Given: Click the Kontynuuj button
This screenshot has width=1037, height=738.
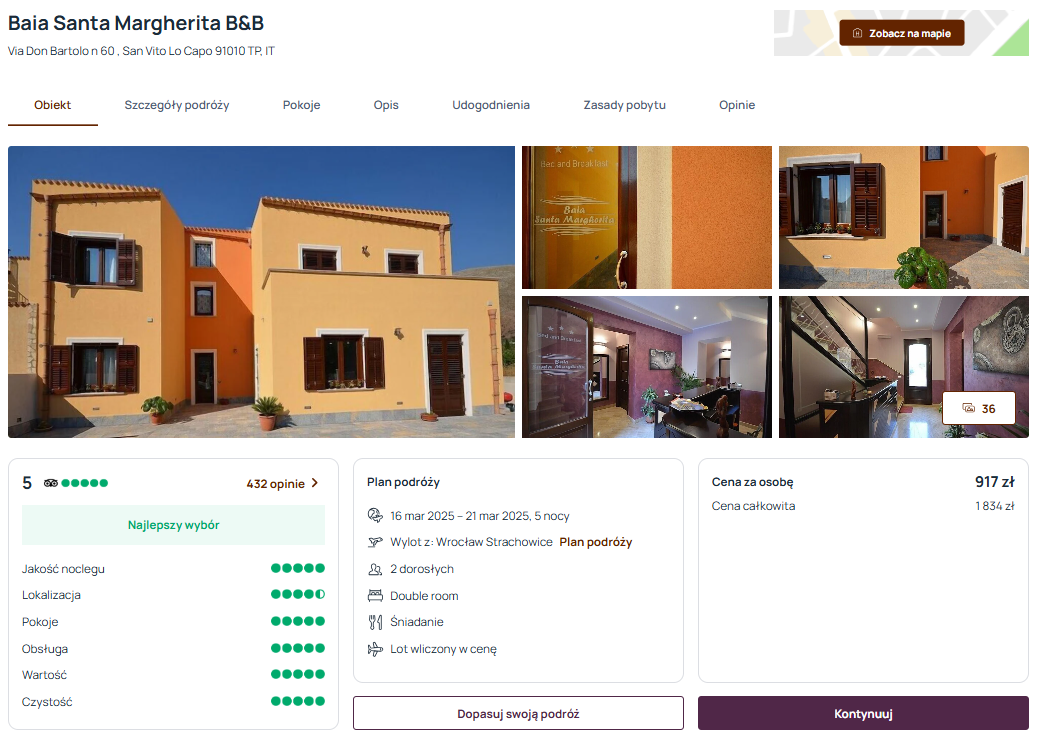Looking at the screenshot, I should point(863,713).
